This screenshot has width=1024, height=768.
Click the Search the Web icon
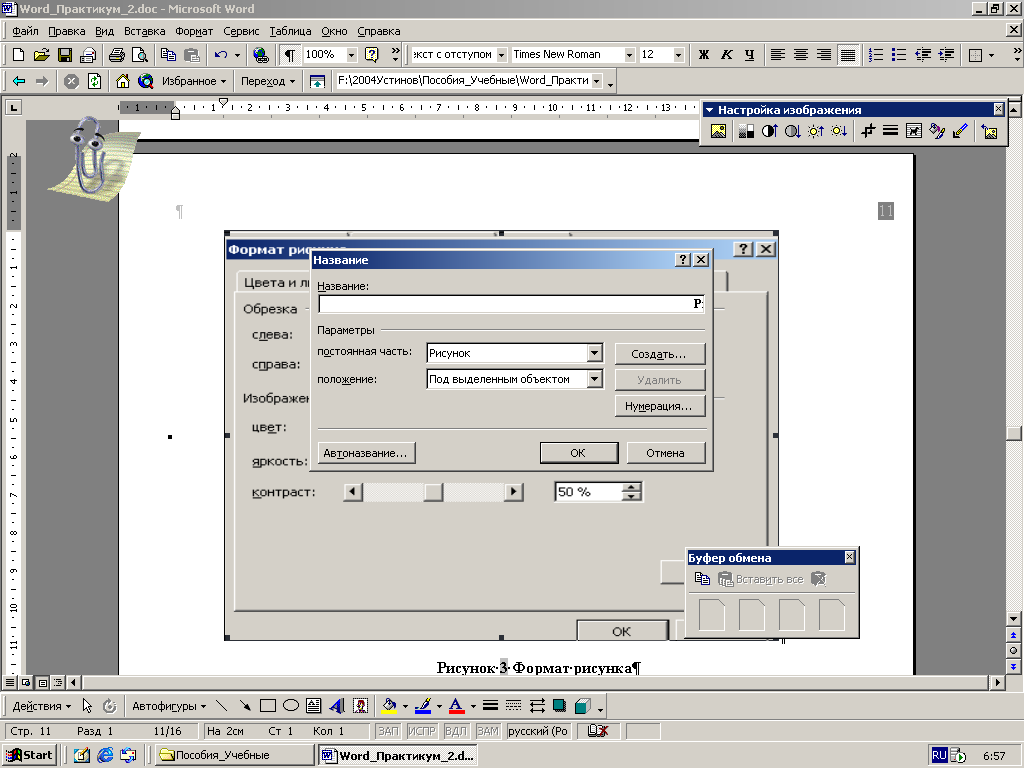click(x=145, y=81)
